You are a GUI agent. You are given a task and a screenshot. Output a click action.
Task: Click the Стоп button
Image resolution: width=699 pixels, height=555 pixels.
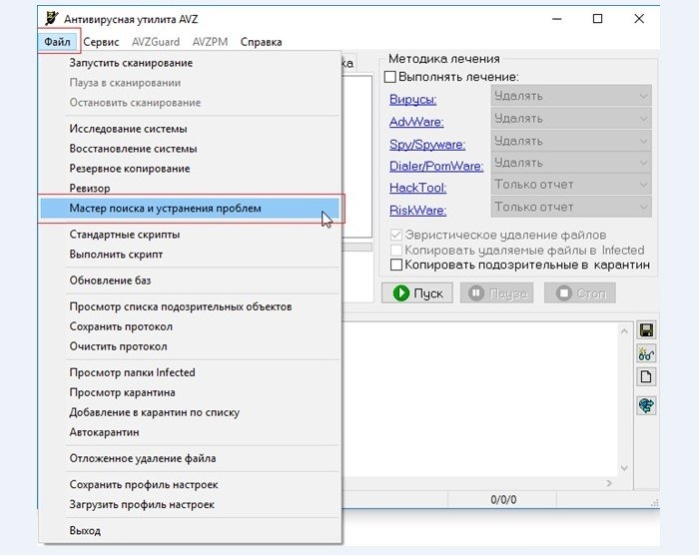580,293
